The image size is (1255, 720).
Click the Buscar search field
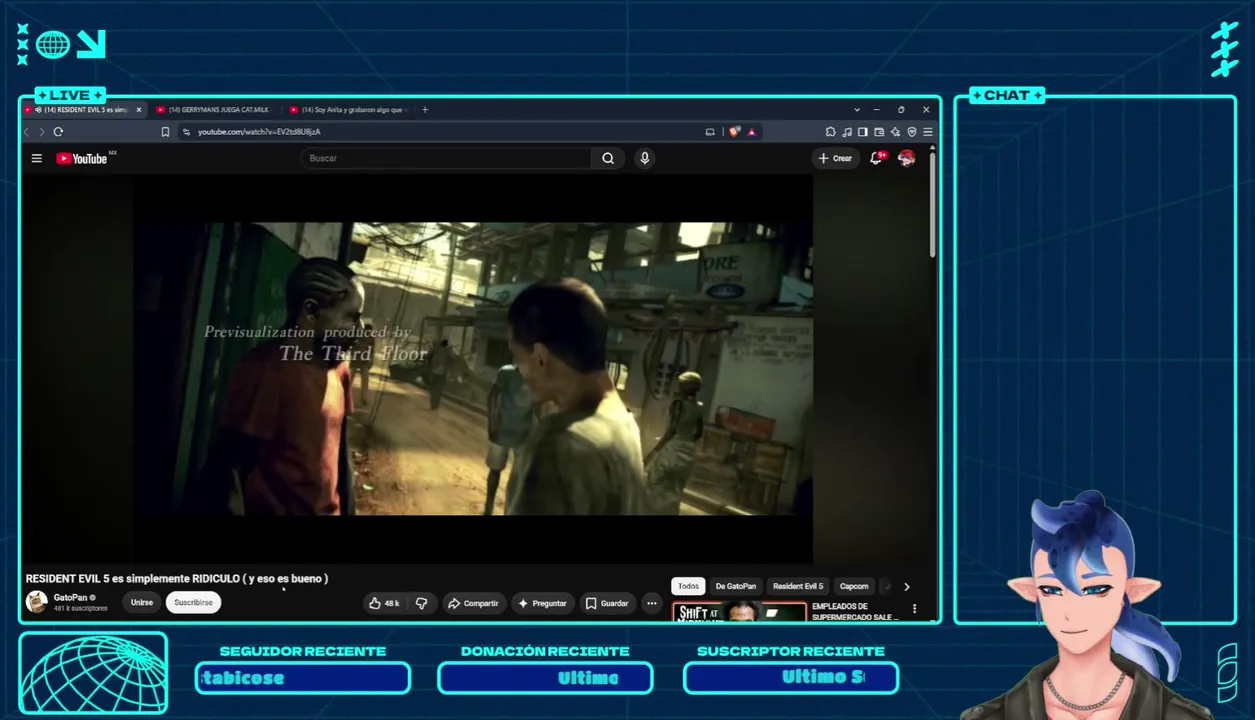[x=446, y=158]
